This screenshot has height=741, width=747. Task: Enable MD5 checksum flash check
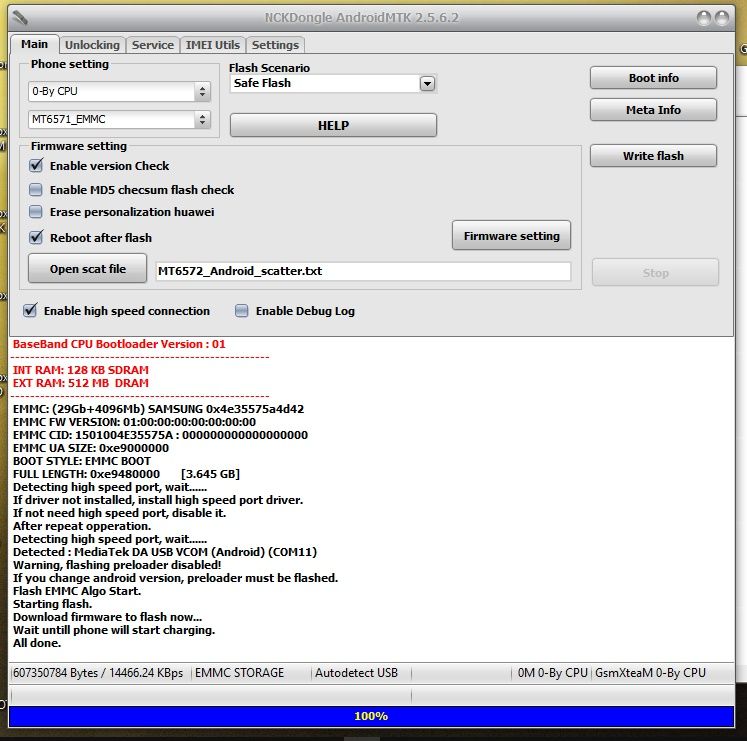tap(36, 190)
